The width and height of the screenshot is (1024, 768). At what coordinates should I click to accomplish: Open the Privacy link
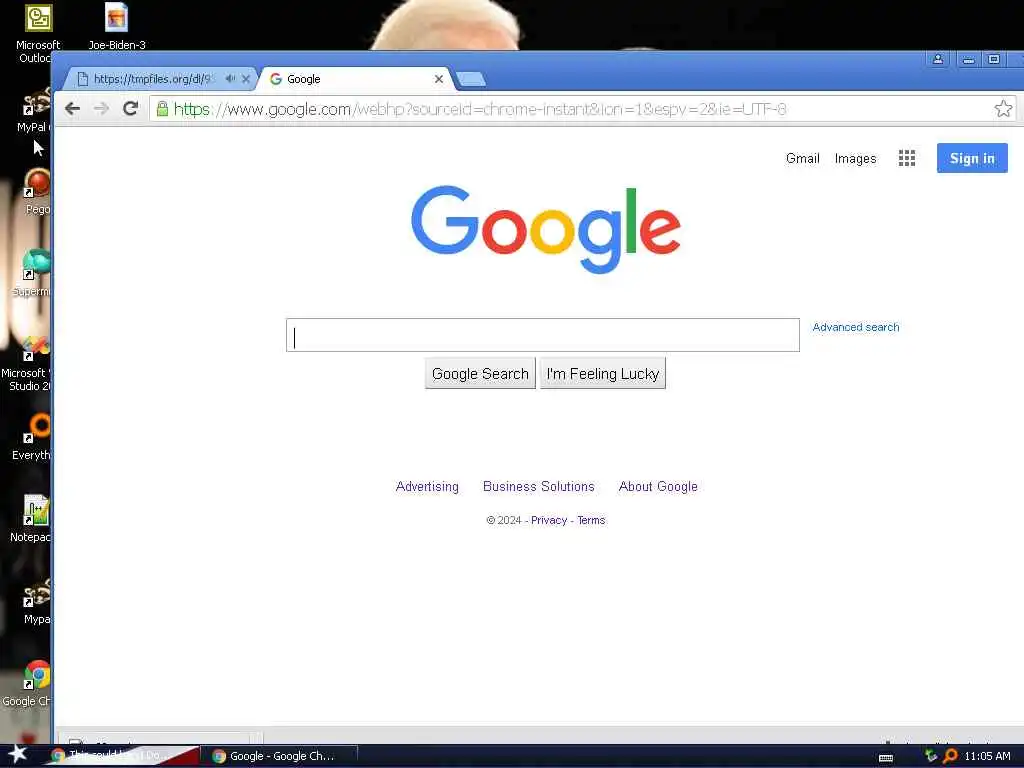click(549, 520)
